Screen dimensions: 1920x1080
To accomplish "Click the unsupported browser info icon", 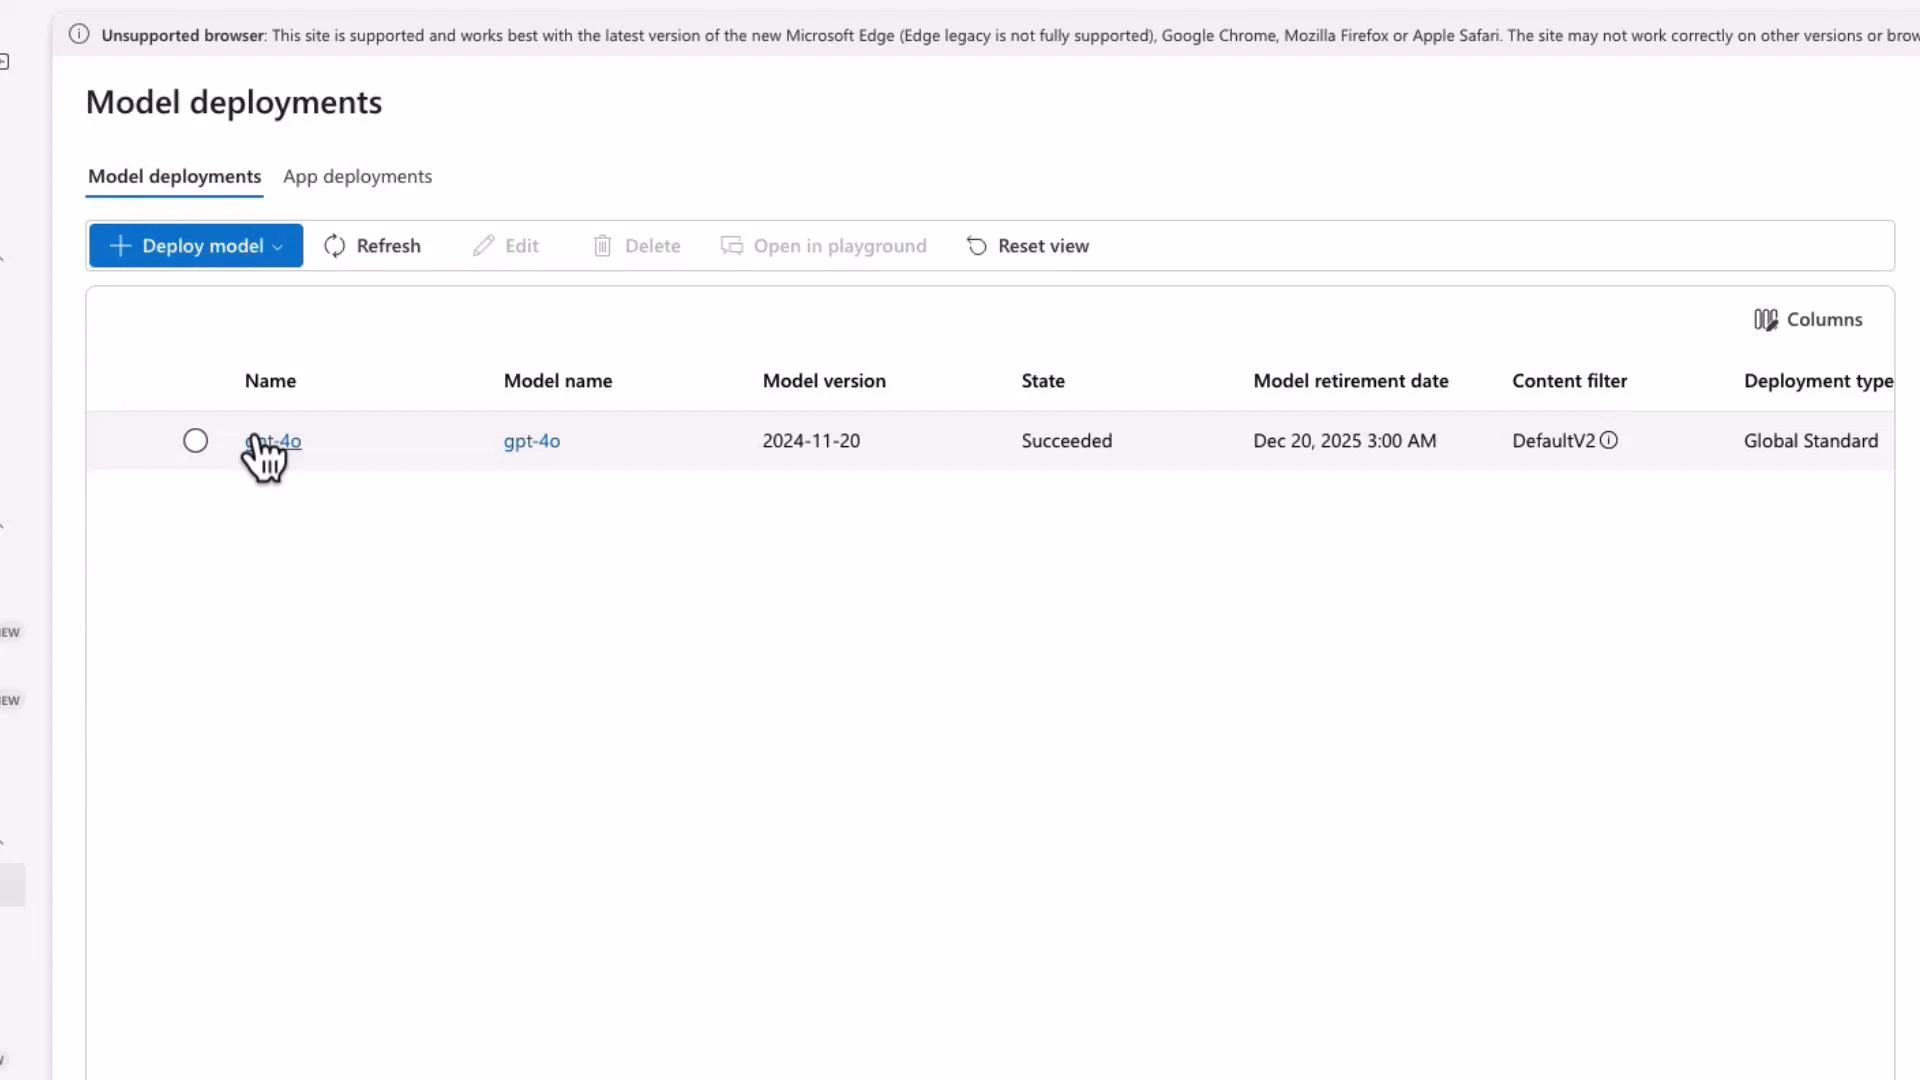I will click(78, 33).
